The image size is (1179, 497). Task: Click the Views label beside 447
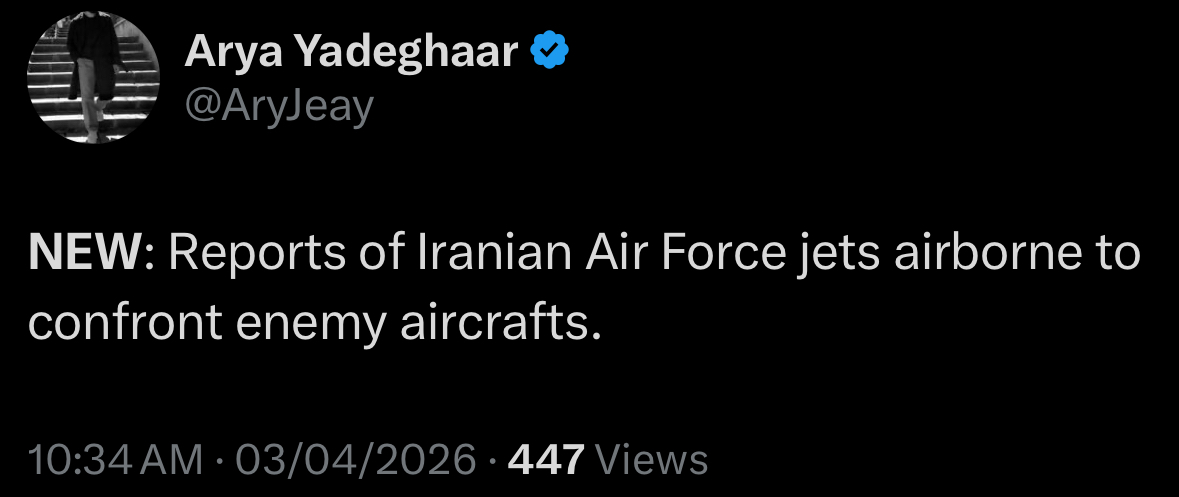[651, 459]
